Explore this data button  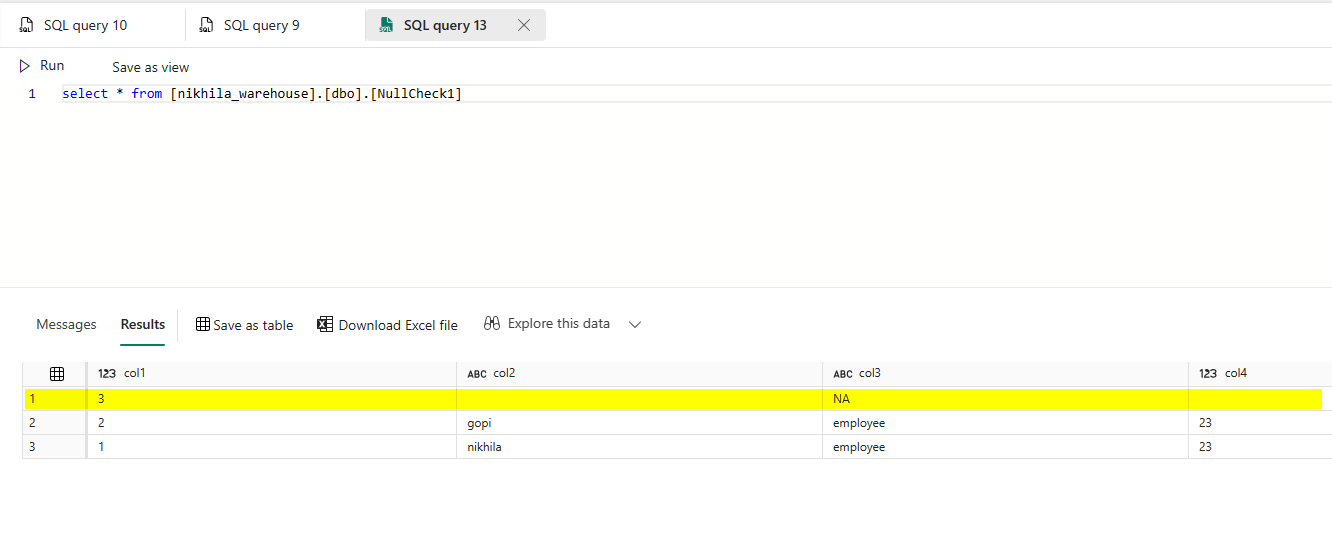point(547,324)
